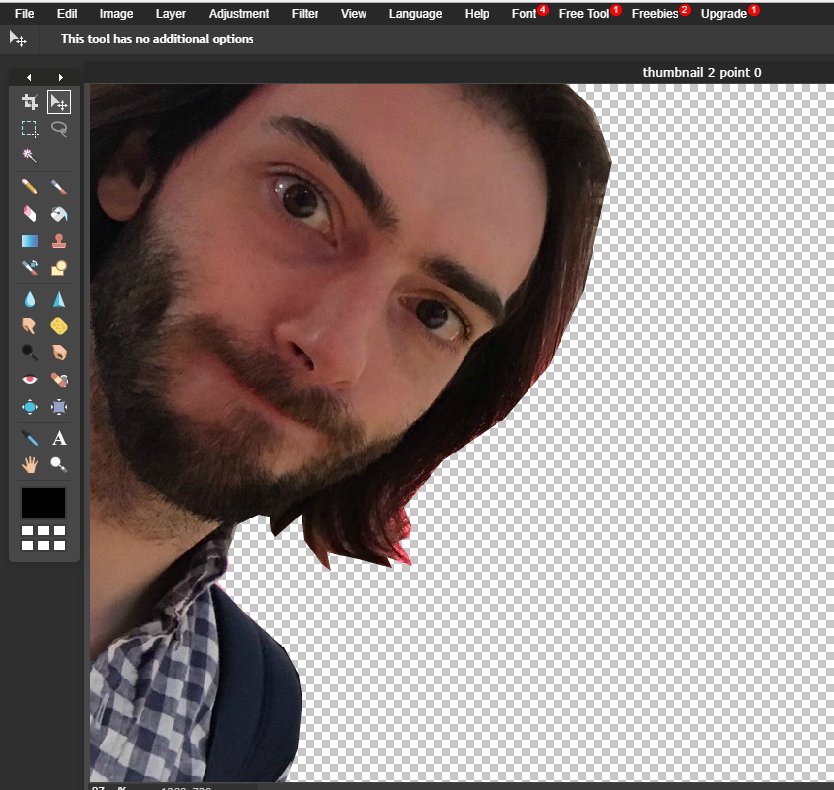Click the 'thumbnail 2 point 0' document title
This screenshot has height=790, width=834.
702,72
